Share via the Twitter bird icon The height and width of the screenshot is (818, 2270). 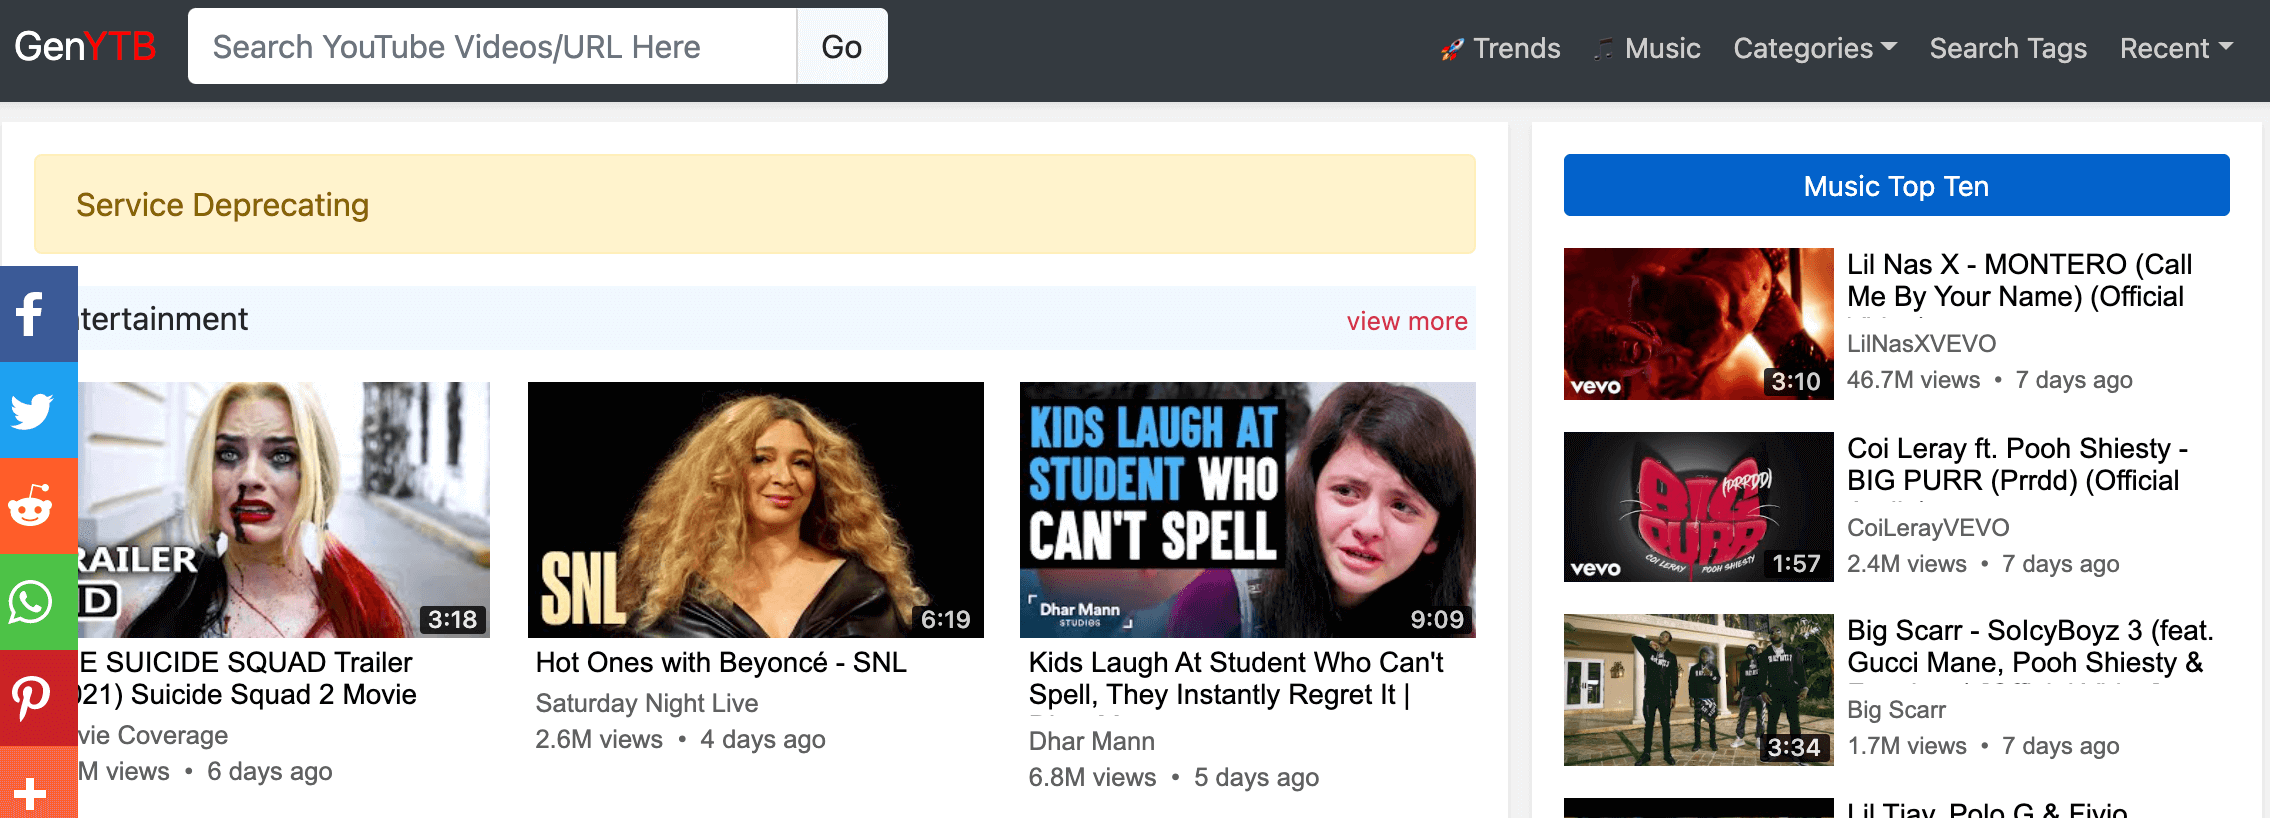(x=38, y=410)
